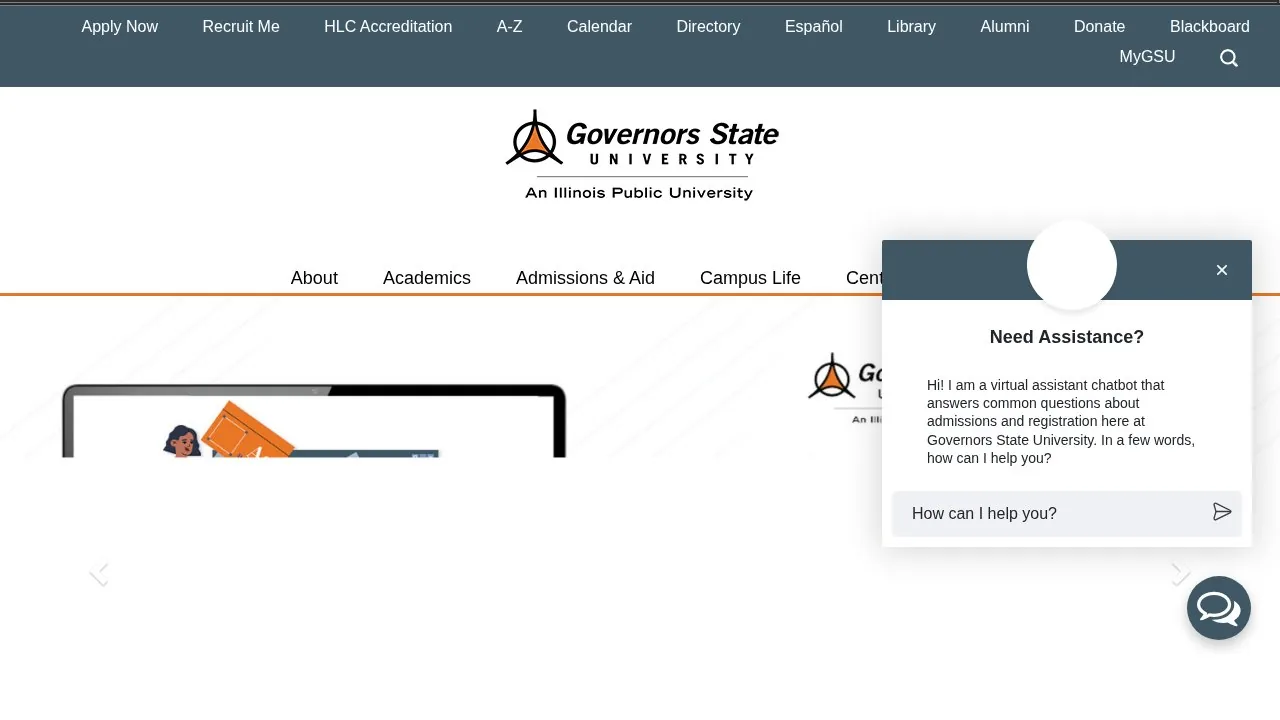Image resolution: width=1280 pixels, height=720 pixels.
Task: Click the chat bubble launcher icon
Action: [1219, 608]
